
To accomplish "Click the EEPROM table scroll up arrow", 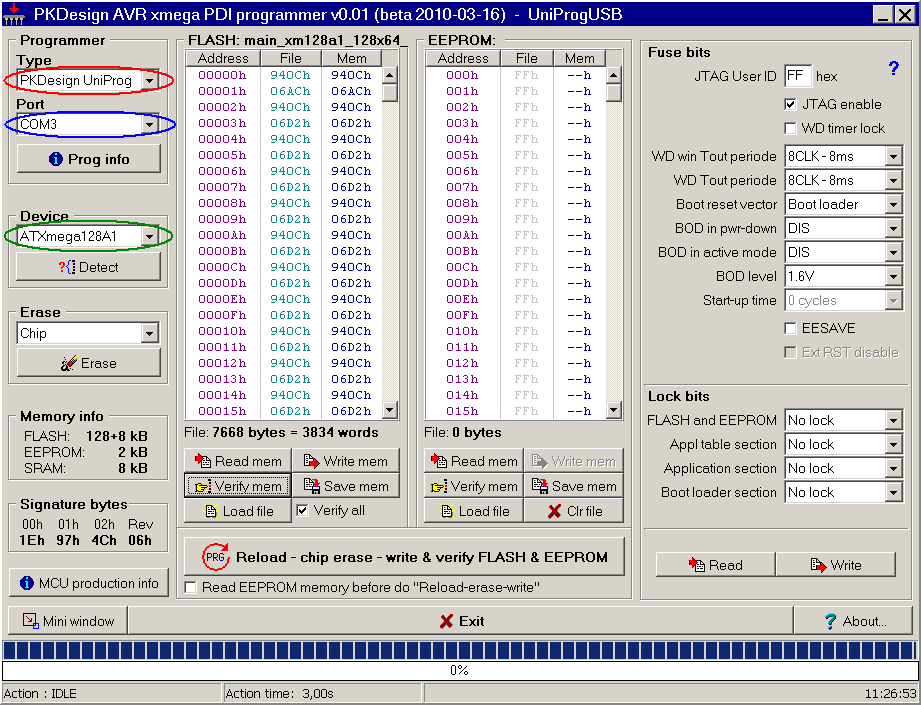I will pos(613,75).
